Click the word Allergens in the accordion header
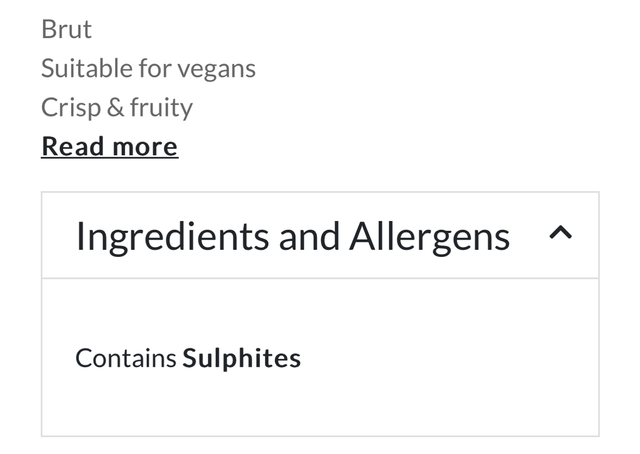Viewport: 640px width, 454px height. point(429,237)
